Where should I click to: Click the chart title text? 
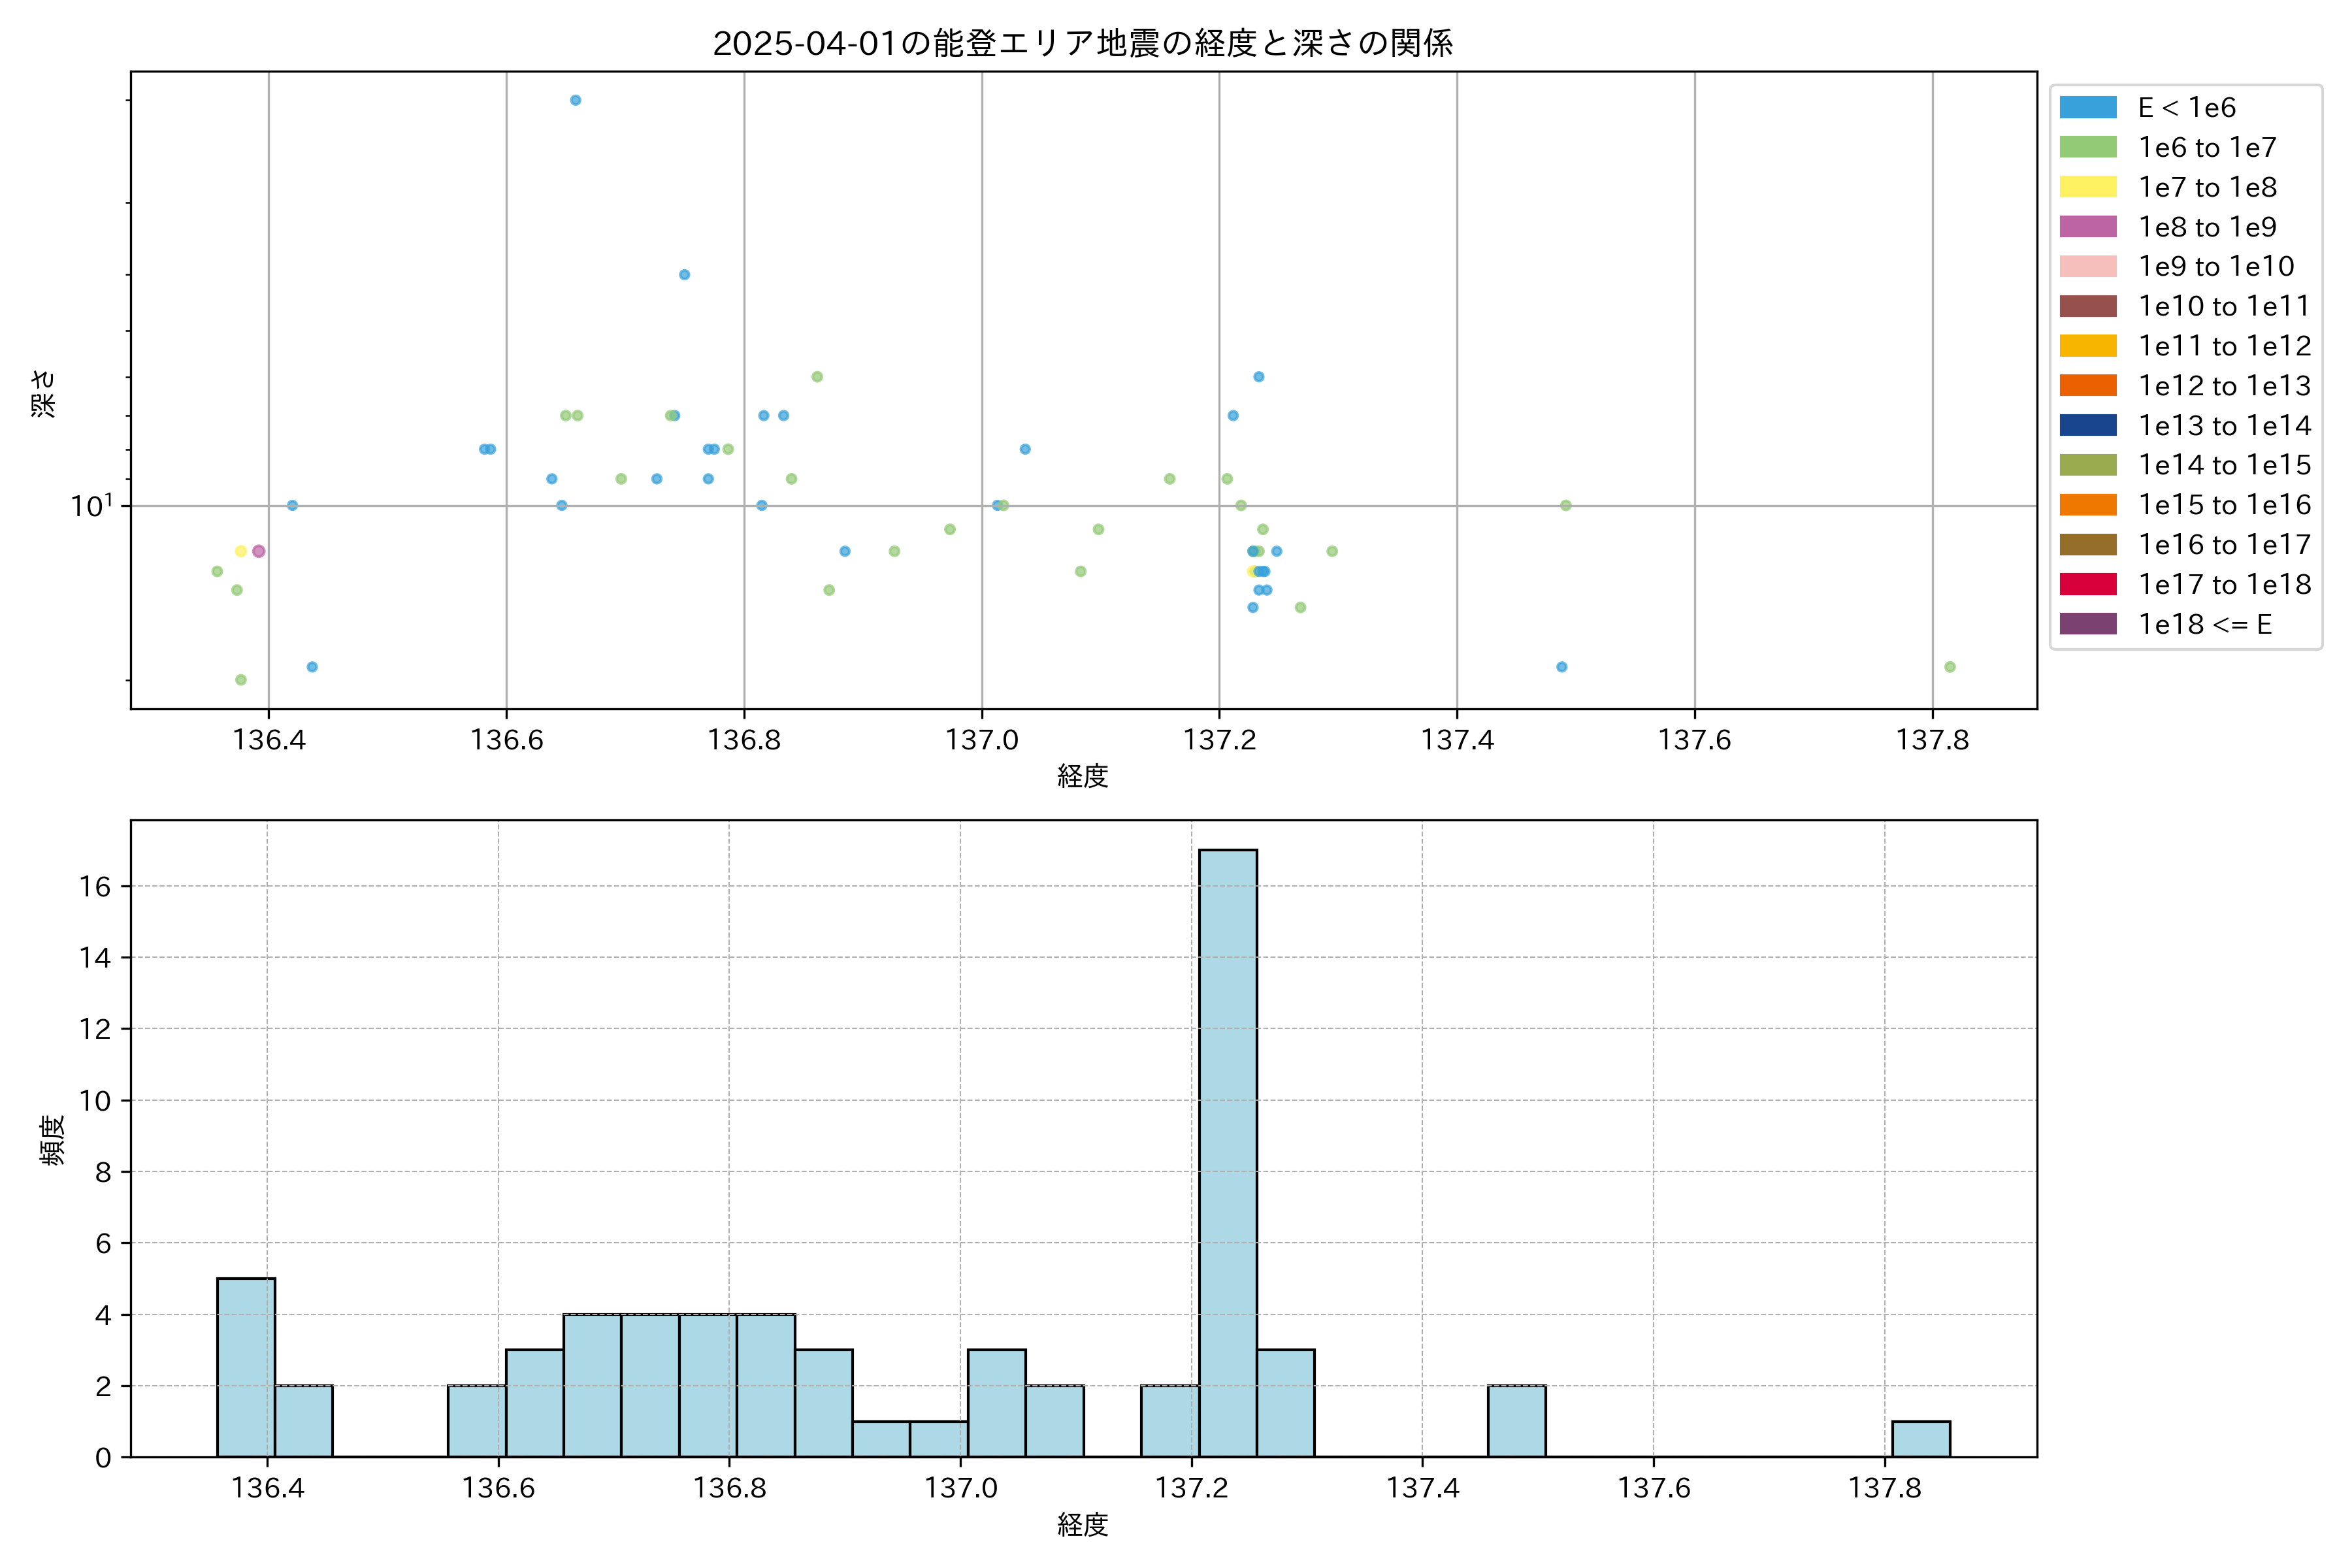coord(1082,43)
